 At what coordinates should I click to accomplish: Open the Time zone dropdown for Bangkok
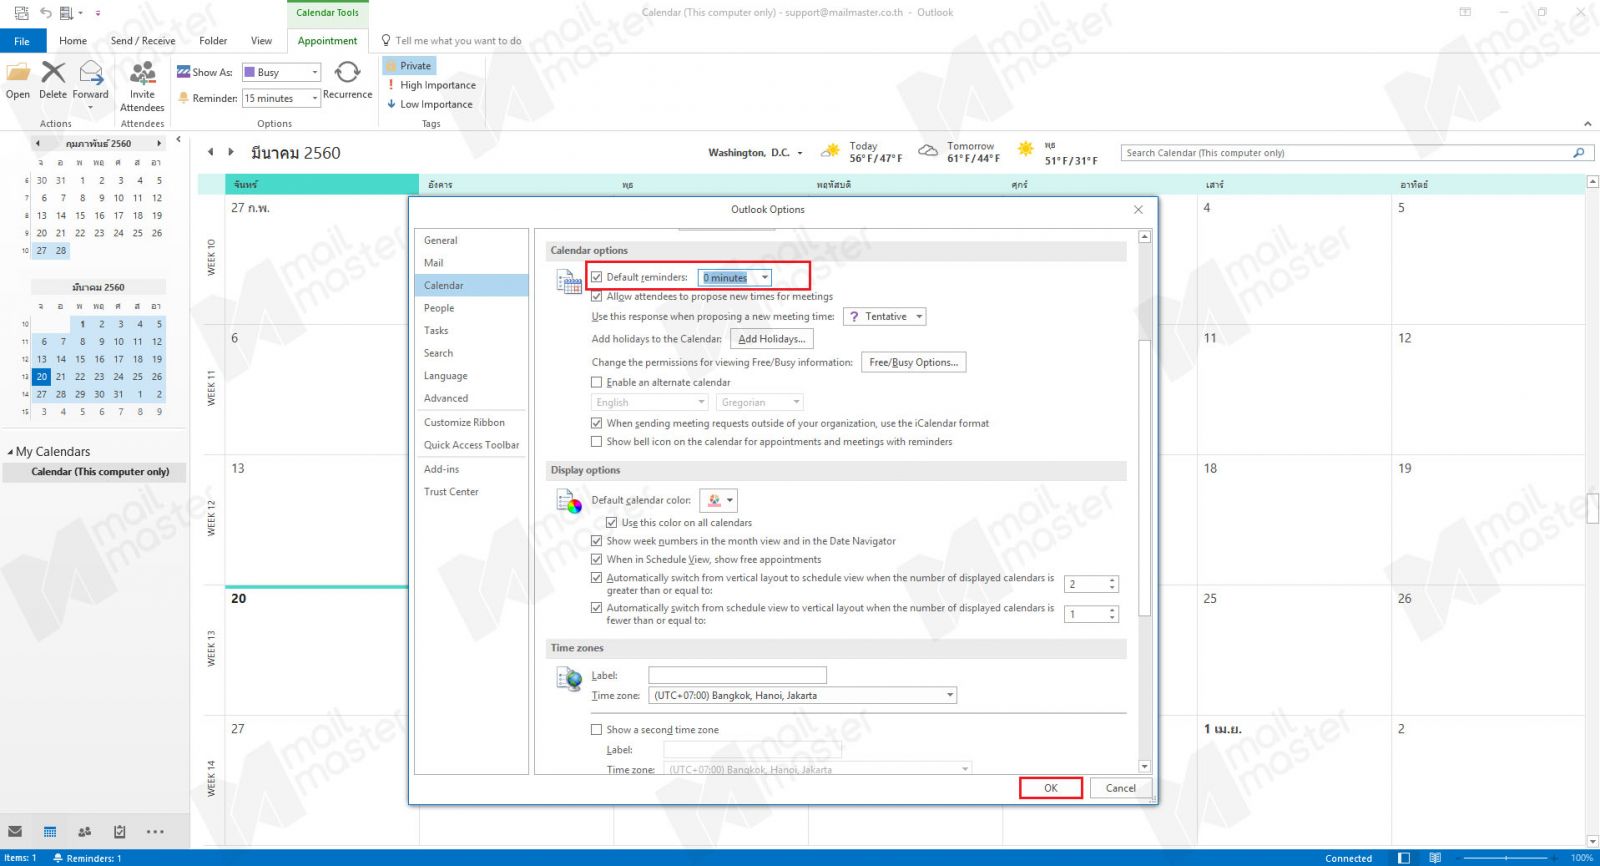(x=950, y=695)
